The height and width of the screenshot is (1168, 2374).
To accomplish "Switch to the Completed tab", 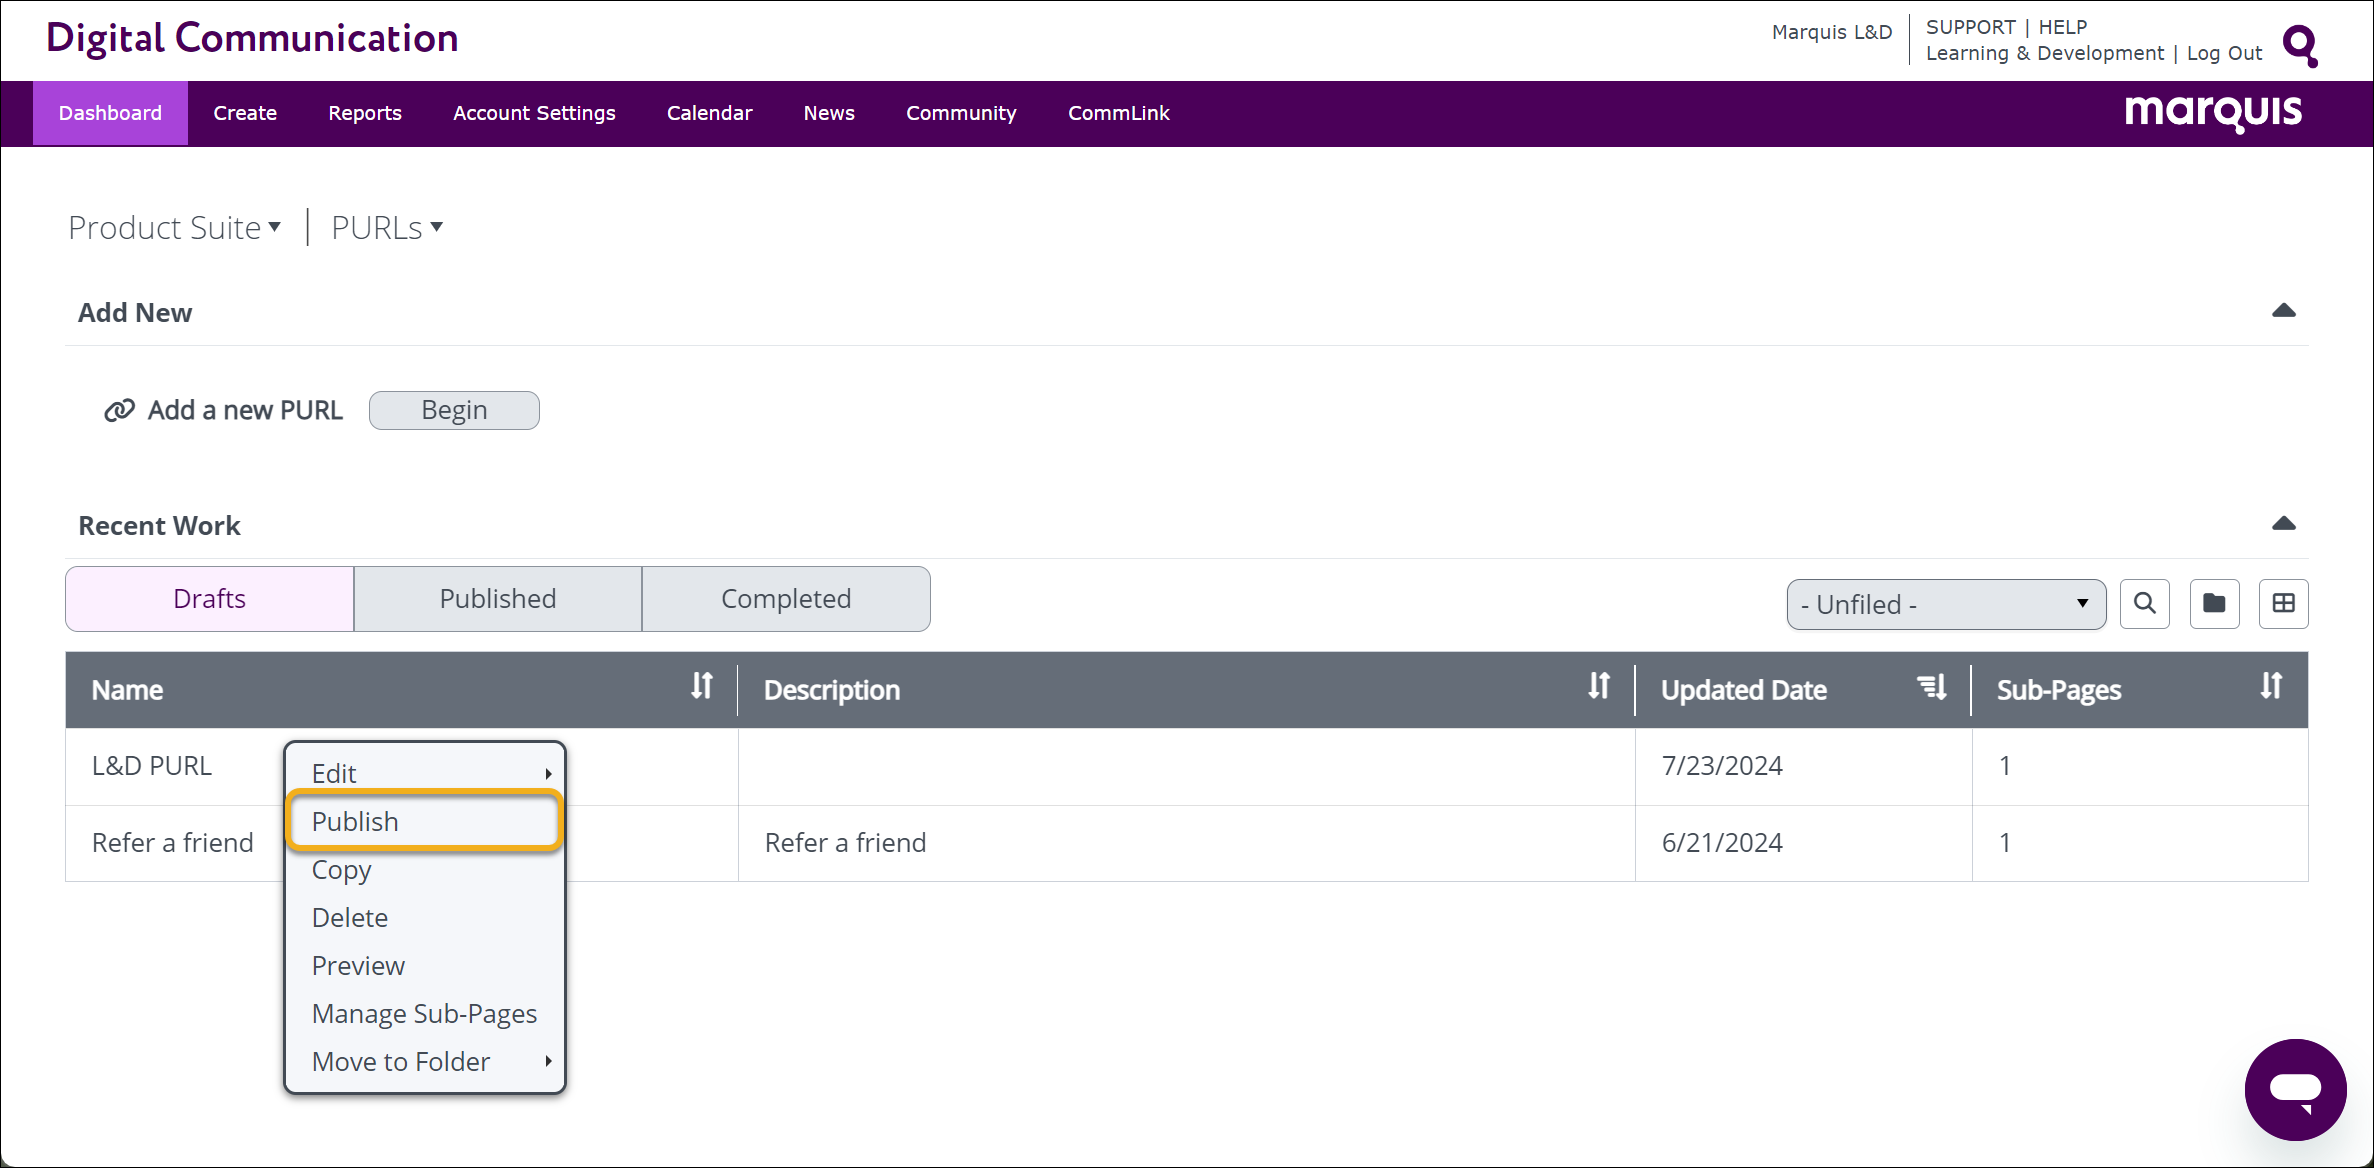I will 786,599.
